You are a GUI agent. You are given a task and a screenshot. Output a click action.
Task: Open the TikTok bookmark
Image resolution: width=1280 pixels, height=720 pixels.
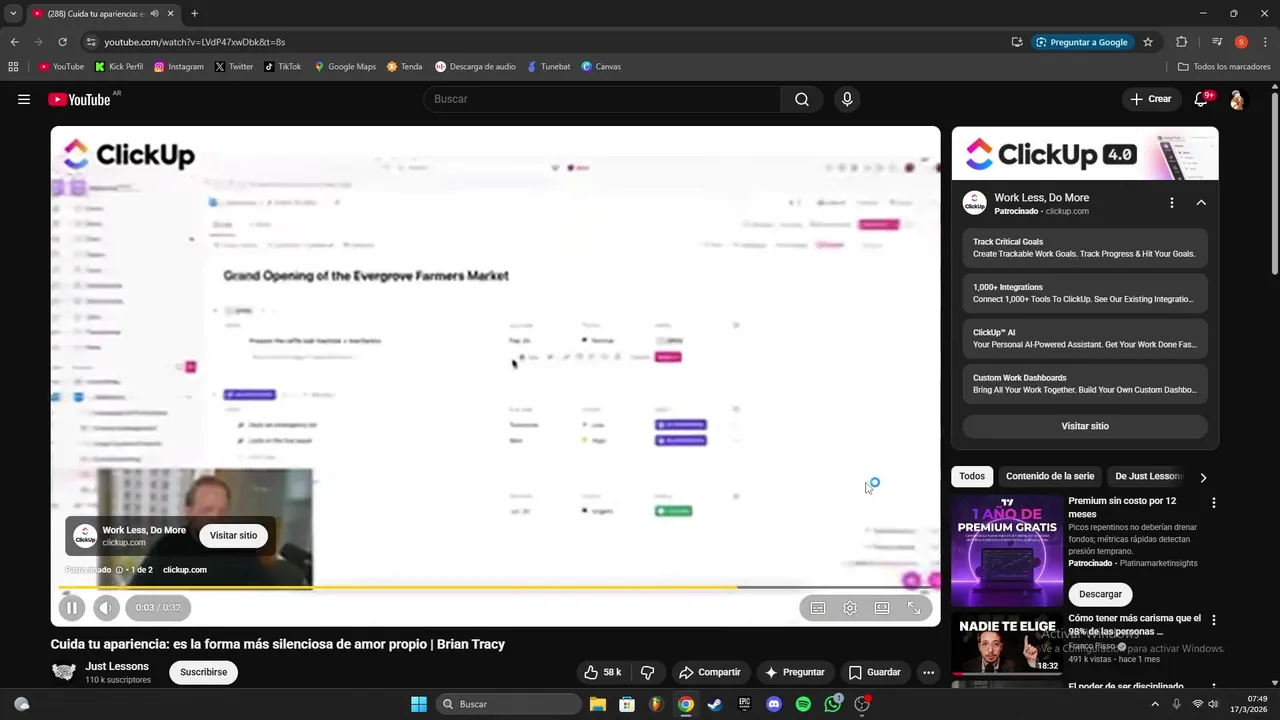click(283, 67)
